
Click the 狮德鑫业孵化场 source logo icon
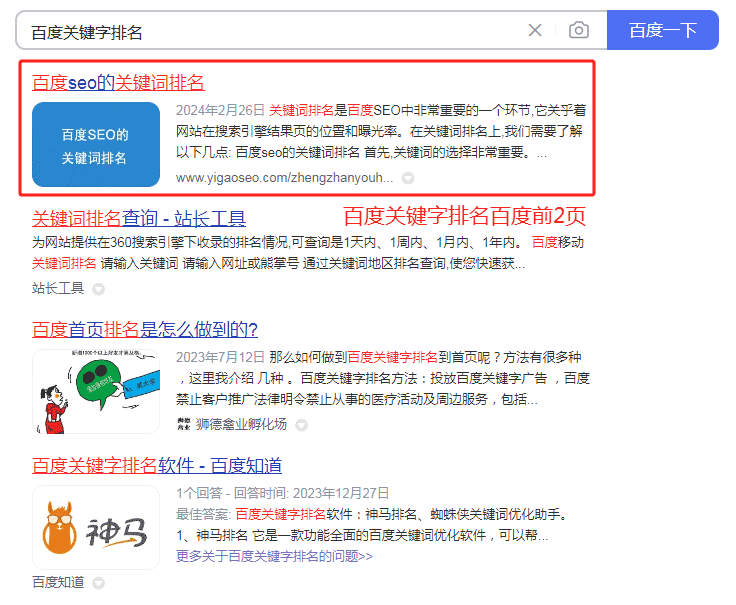coord(184,424)
